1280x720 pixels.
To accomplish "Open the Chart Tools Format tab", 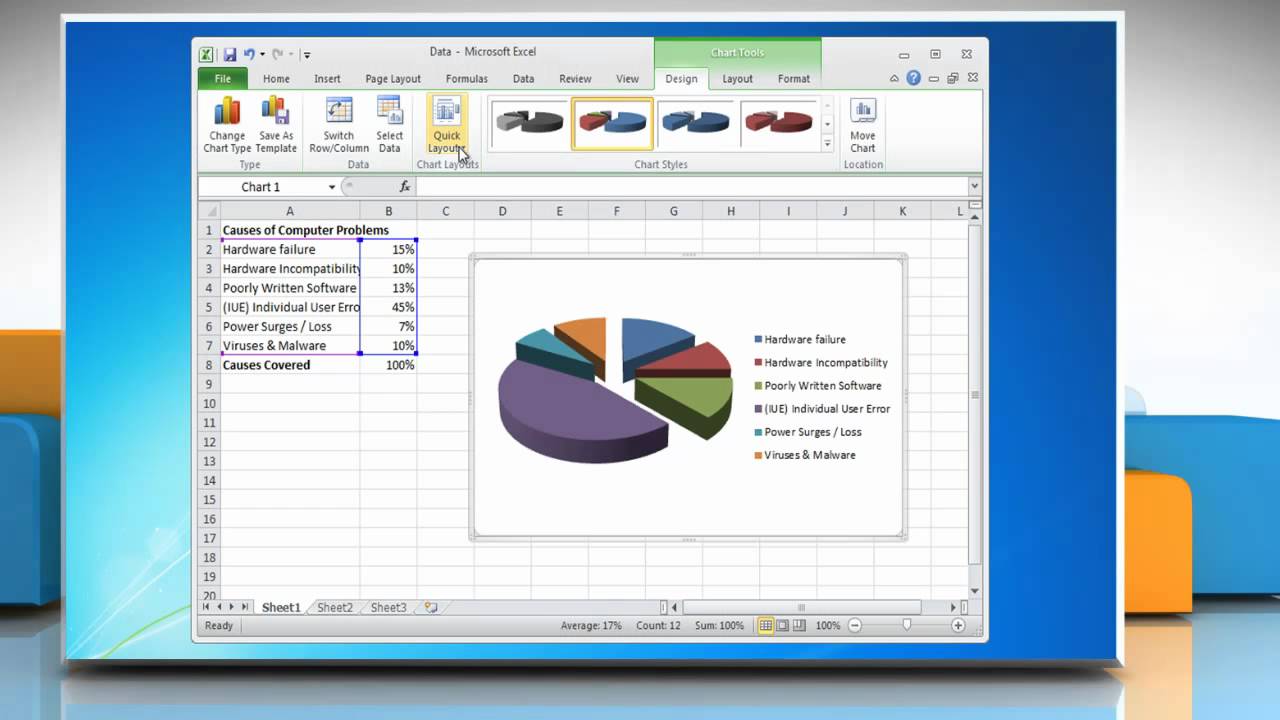I will [794, 79].
